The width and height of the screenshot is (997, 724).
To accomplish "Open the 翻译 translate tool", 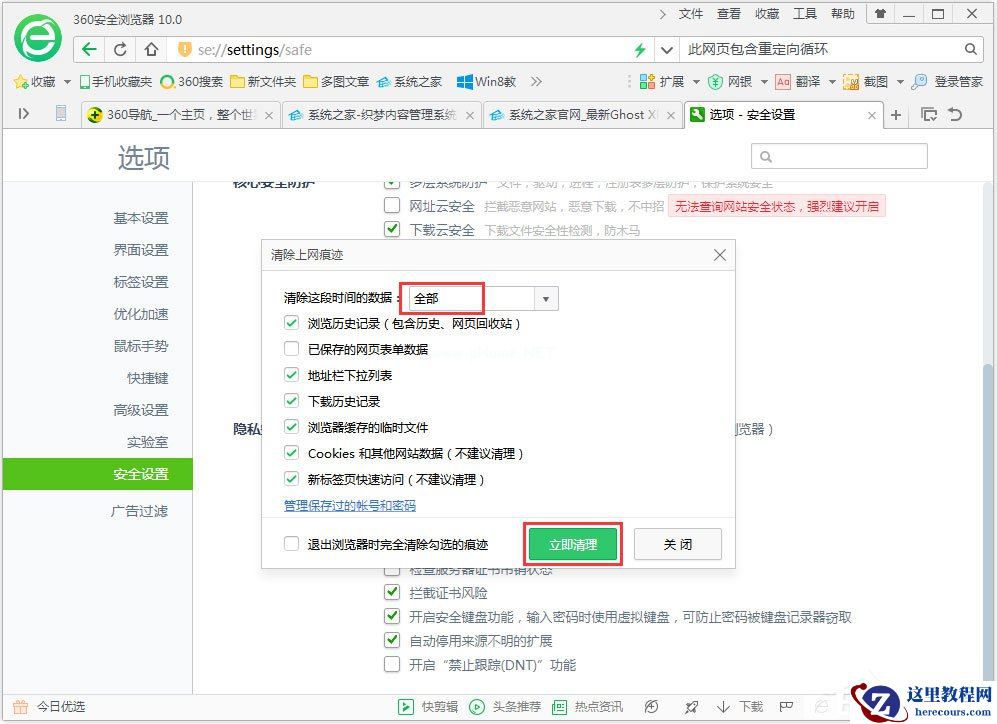I will click(x=805, y=82).
